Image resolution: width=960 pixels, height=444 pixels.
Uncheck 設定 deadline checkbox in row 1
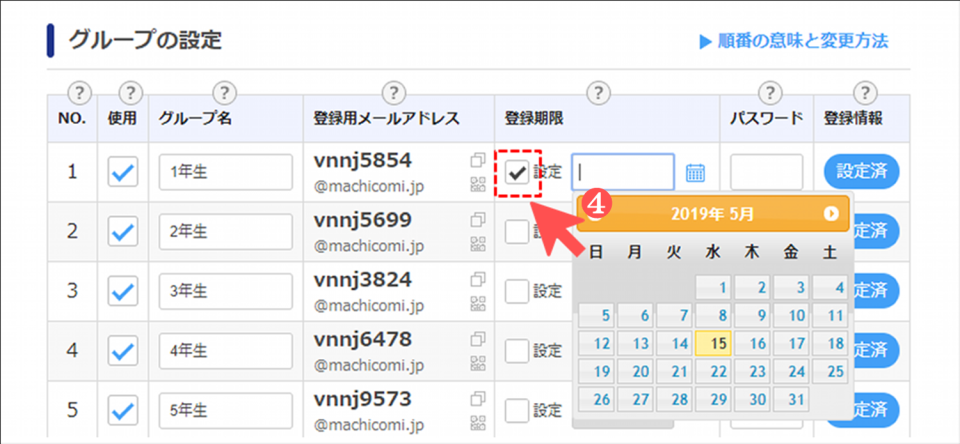pos(517,172)
